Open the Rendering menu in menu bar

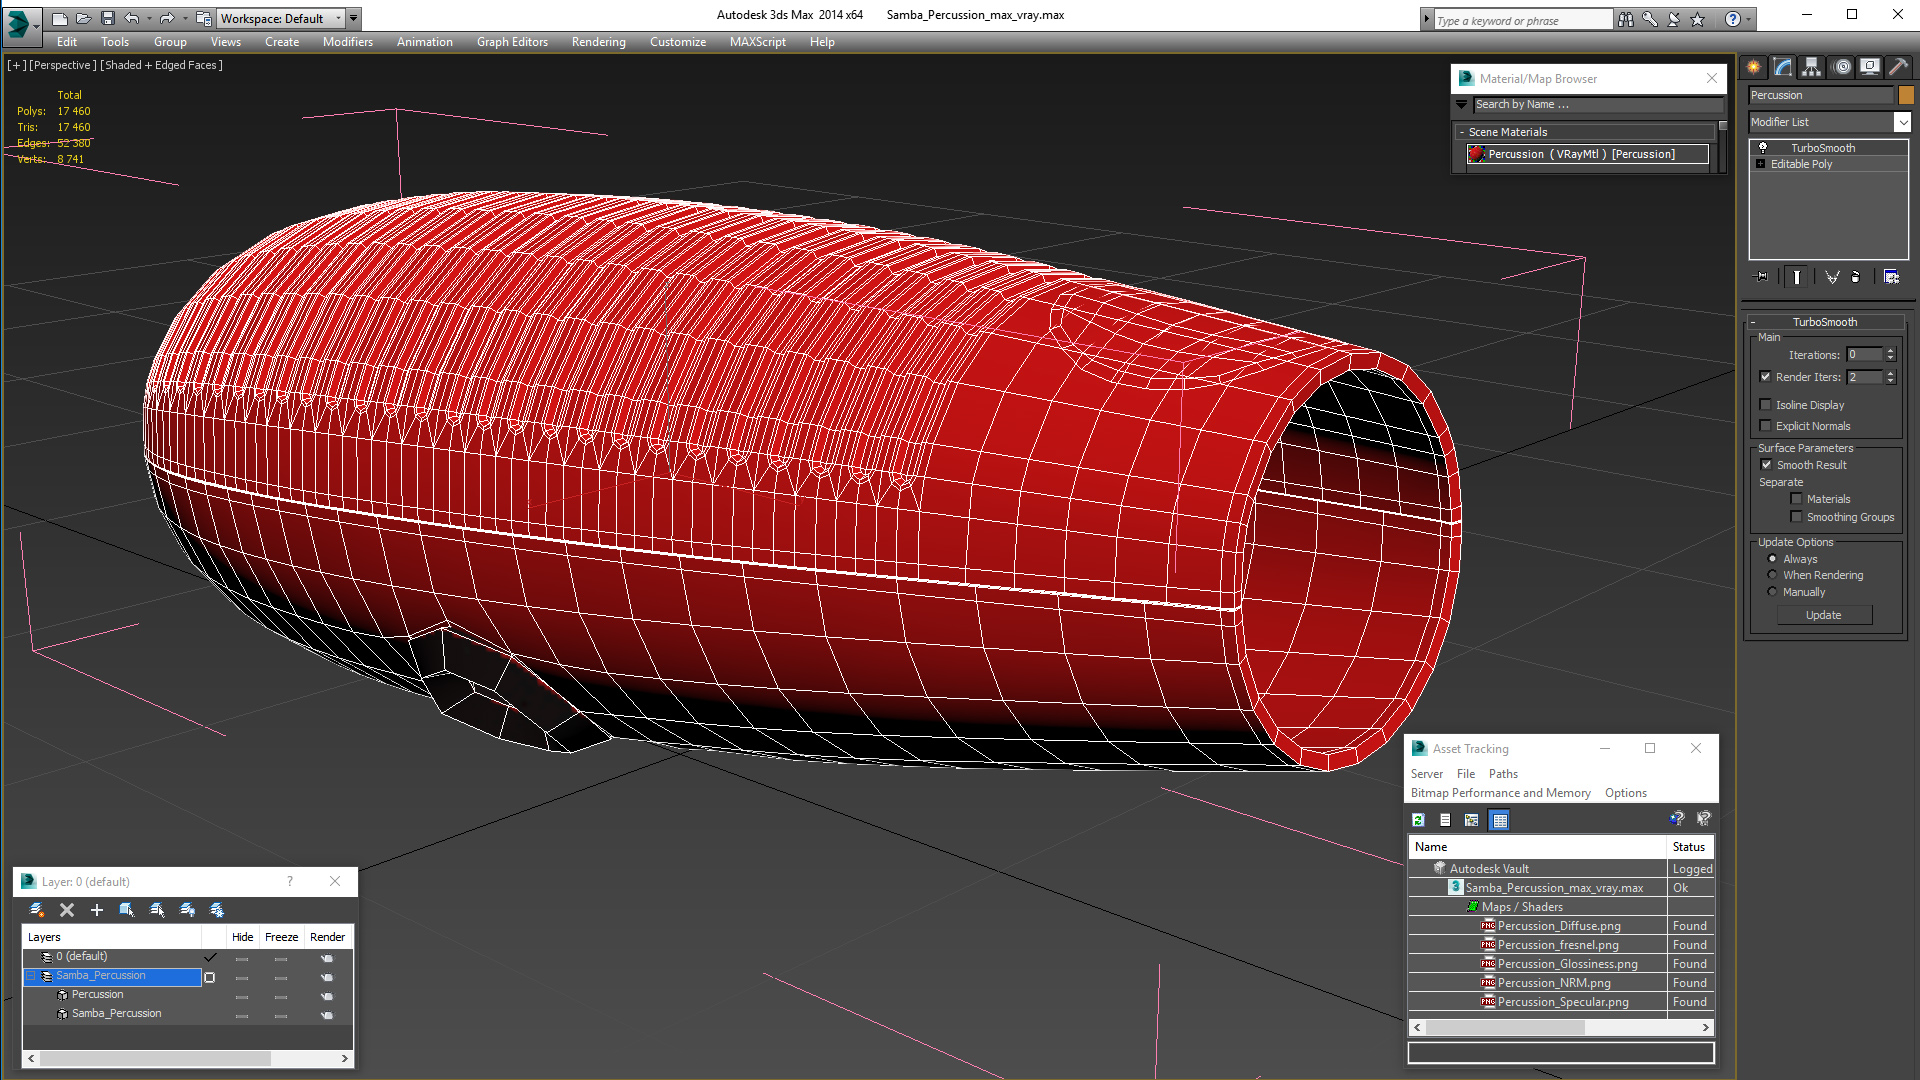click(599, 42)
